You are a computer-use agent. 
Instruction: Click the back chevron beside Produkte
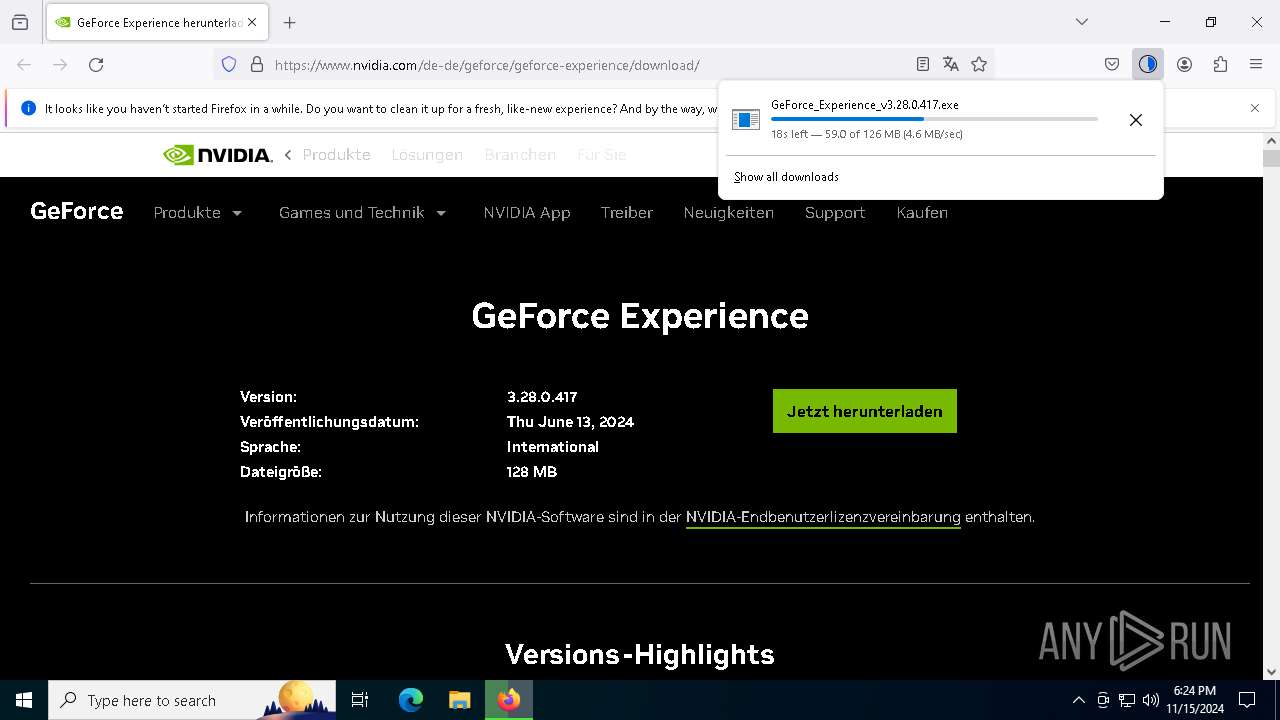point(288,155)
